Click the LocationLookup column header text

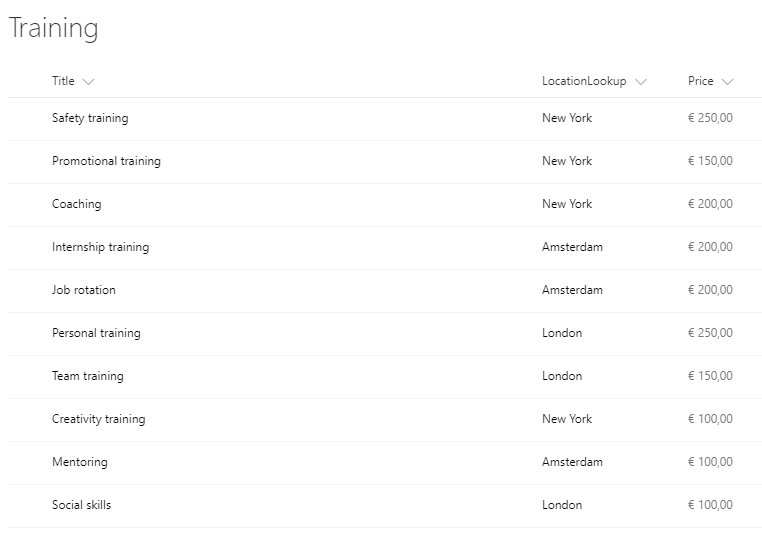pyautogui.click(x=584, y=81)
